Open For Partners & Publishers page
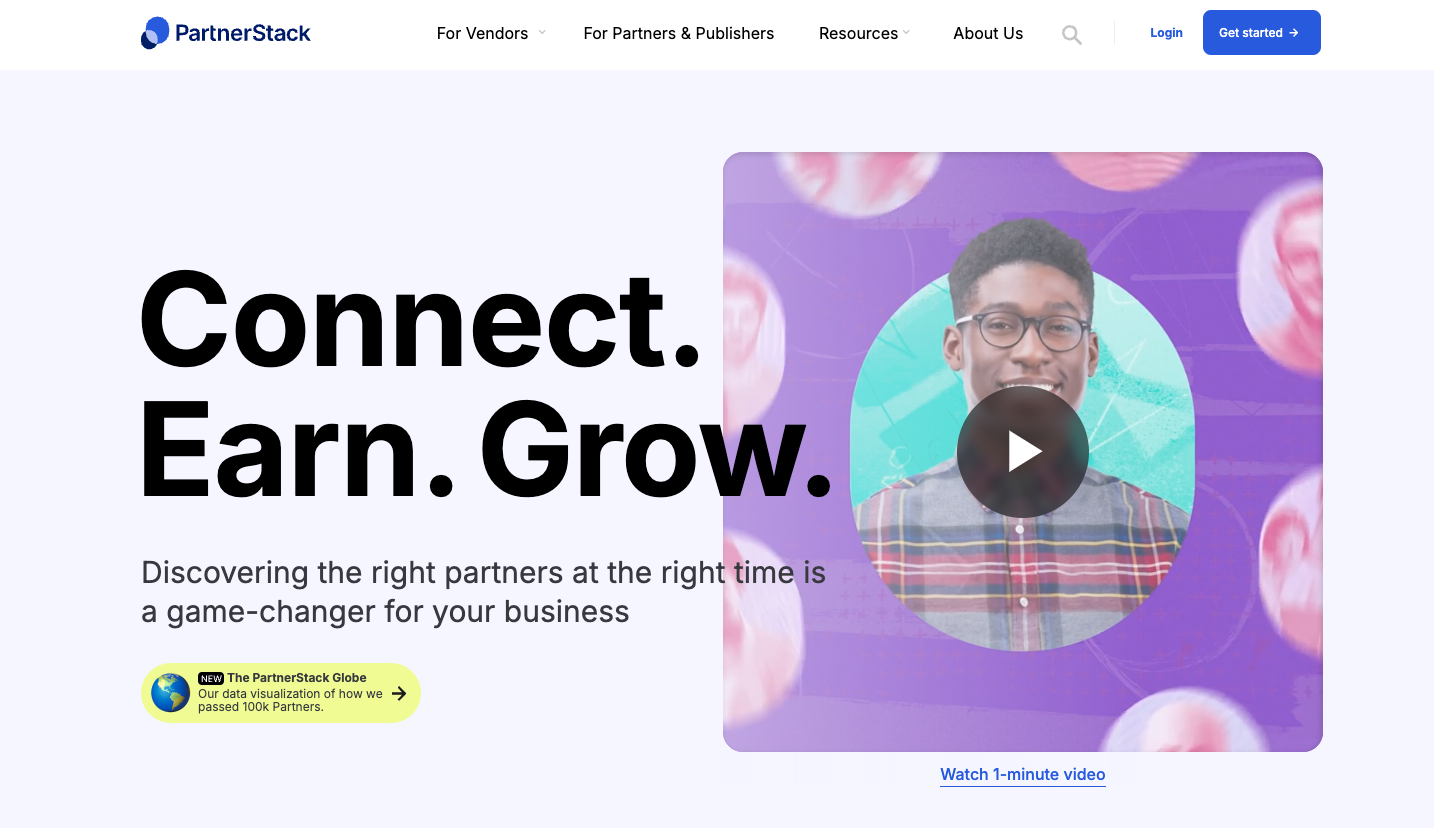 click(679, 33)
